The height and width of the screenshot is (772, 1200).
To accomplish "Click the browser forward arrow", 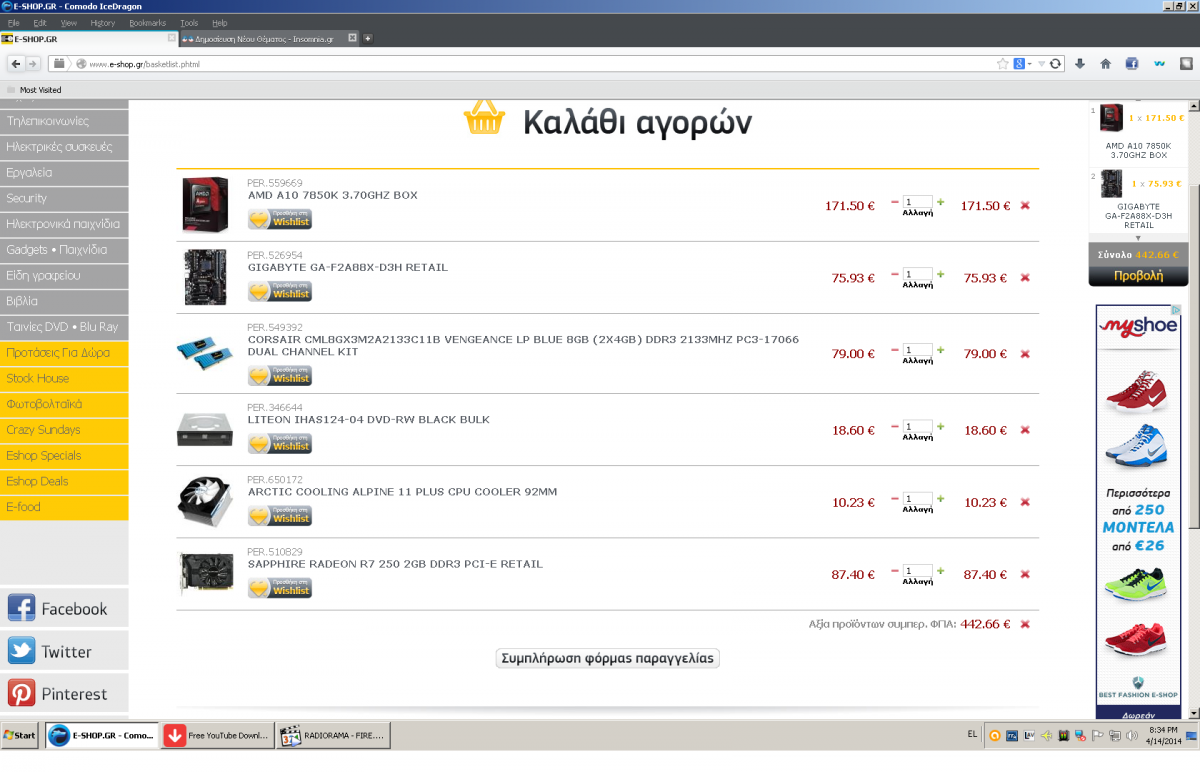I will (x=33, y=63).
